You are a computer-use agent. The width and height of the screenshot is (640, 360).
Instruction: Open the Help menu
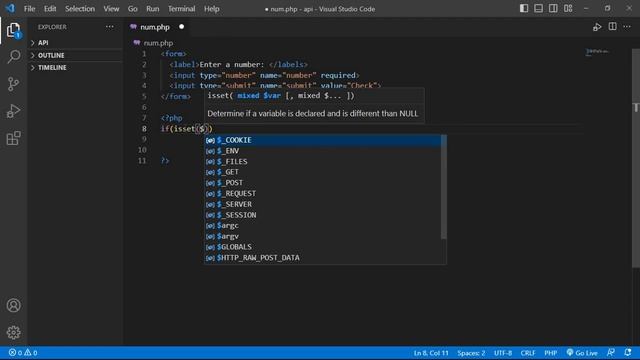point(211,9)
